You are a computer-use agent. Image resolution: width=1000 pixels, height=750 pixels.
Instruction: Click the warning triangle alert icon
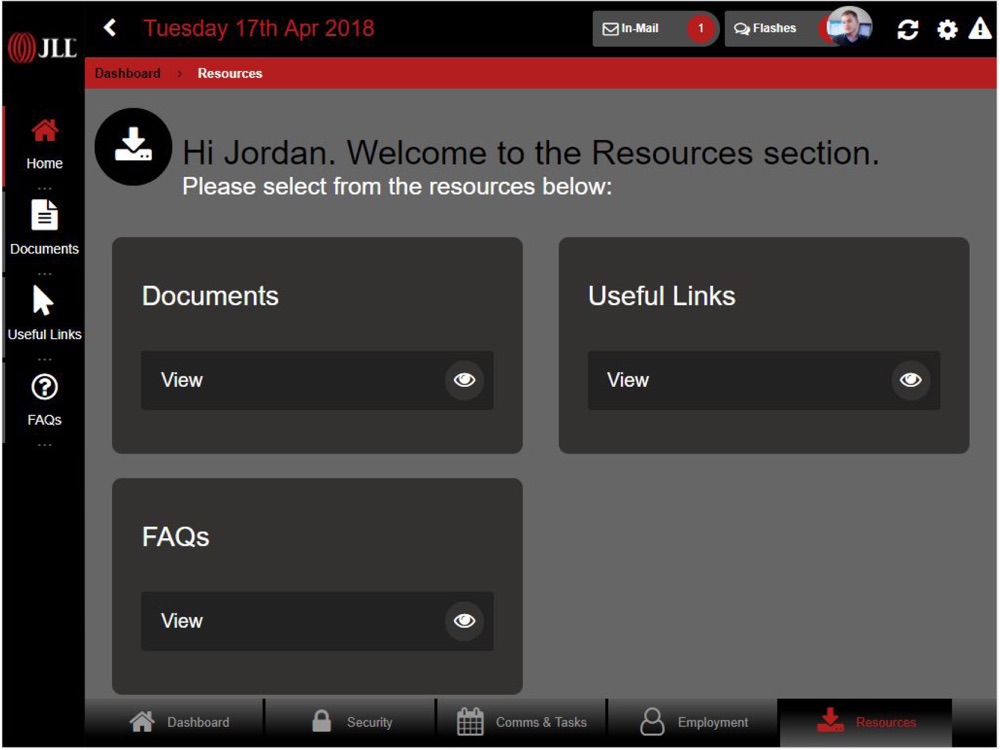point(980,28)
